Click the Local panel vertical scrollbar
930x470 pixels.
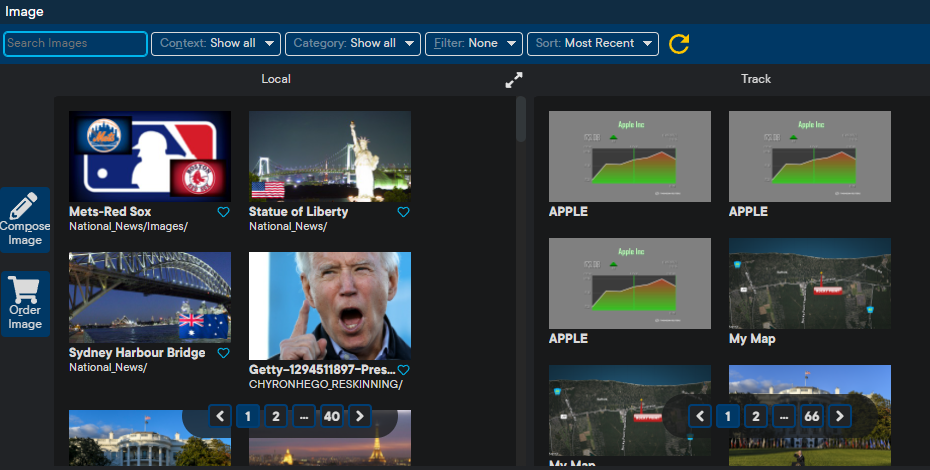[x=520, y=120]
